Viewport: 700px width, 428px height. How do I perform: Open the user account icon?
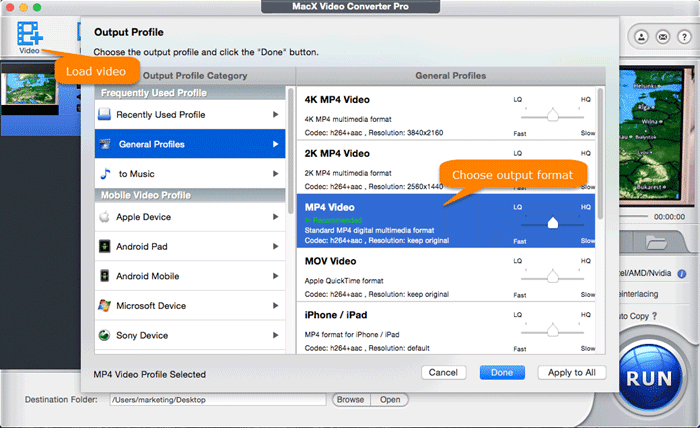pos(641,37)
